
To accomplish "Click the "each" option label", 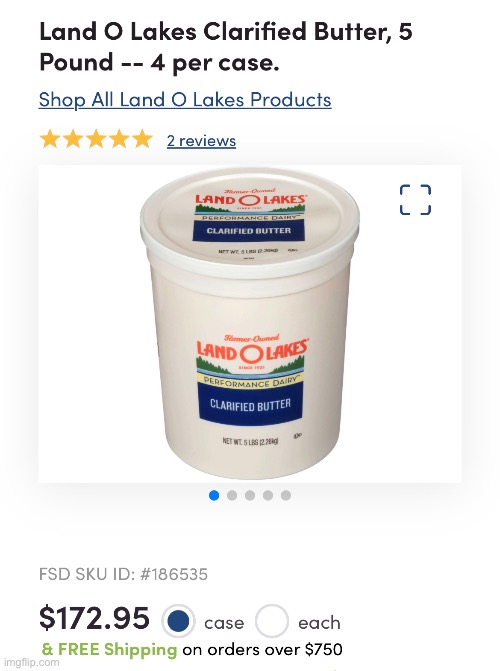I will tap(319, 623).
